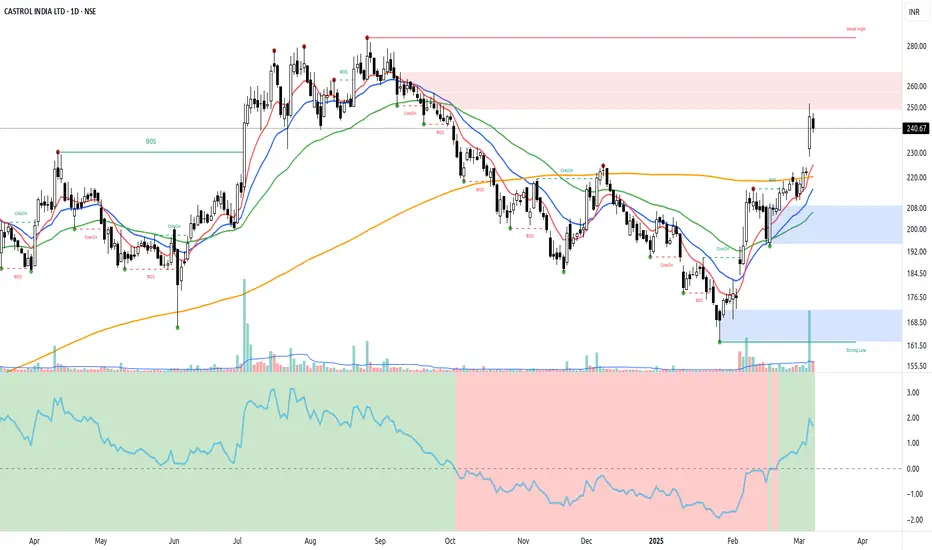This screenshot has height=550, width=932.
Task: Click the 161.50 price axis label
Action: tap(917, 345)
